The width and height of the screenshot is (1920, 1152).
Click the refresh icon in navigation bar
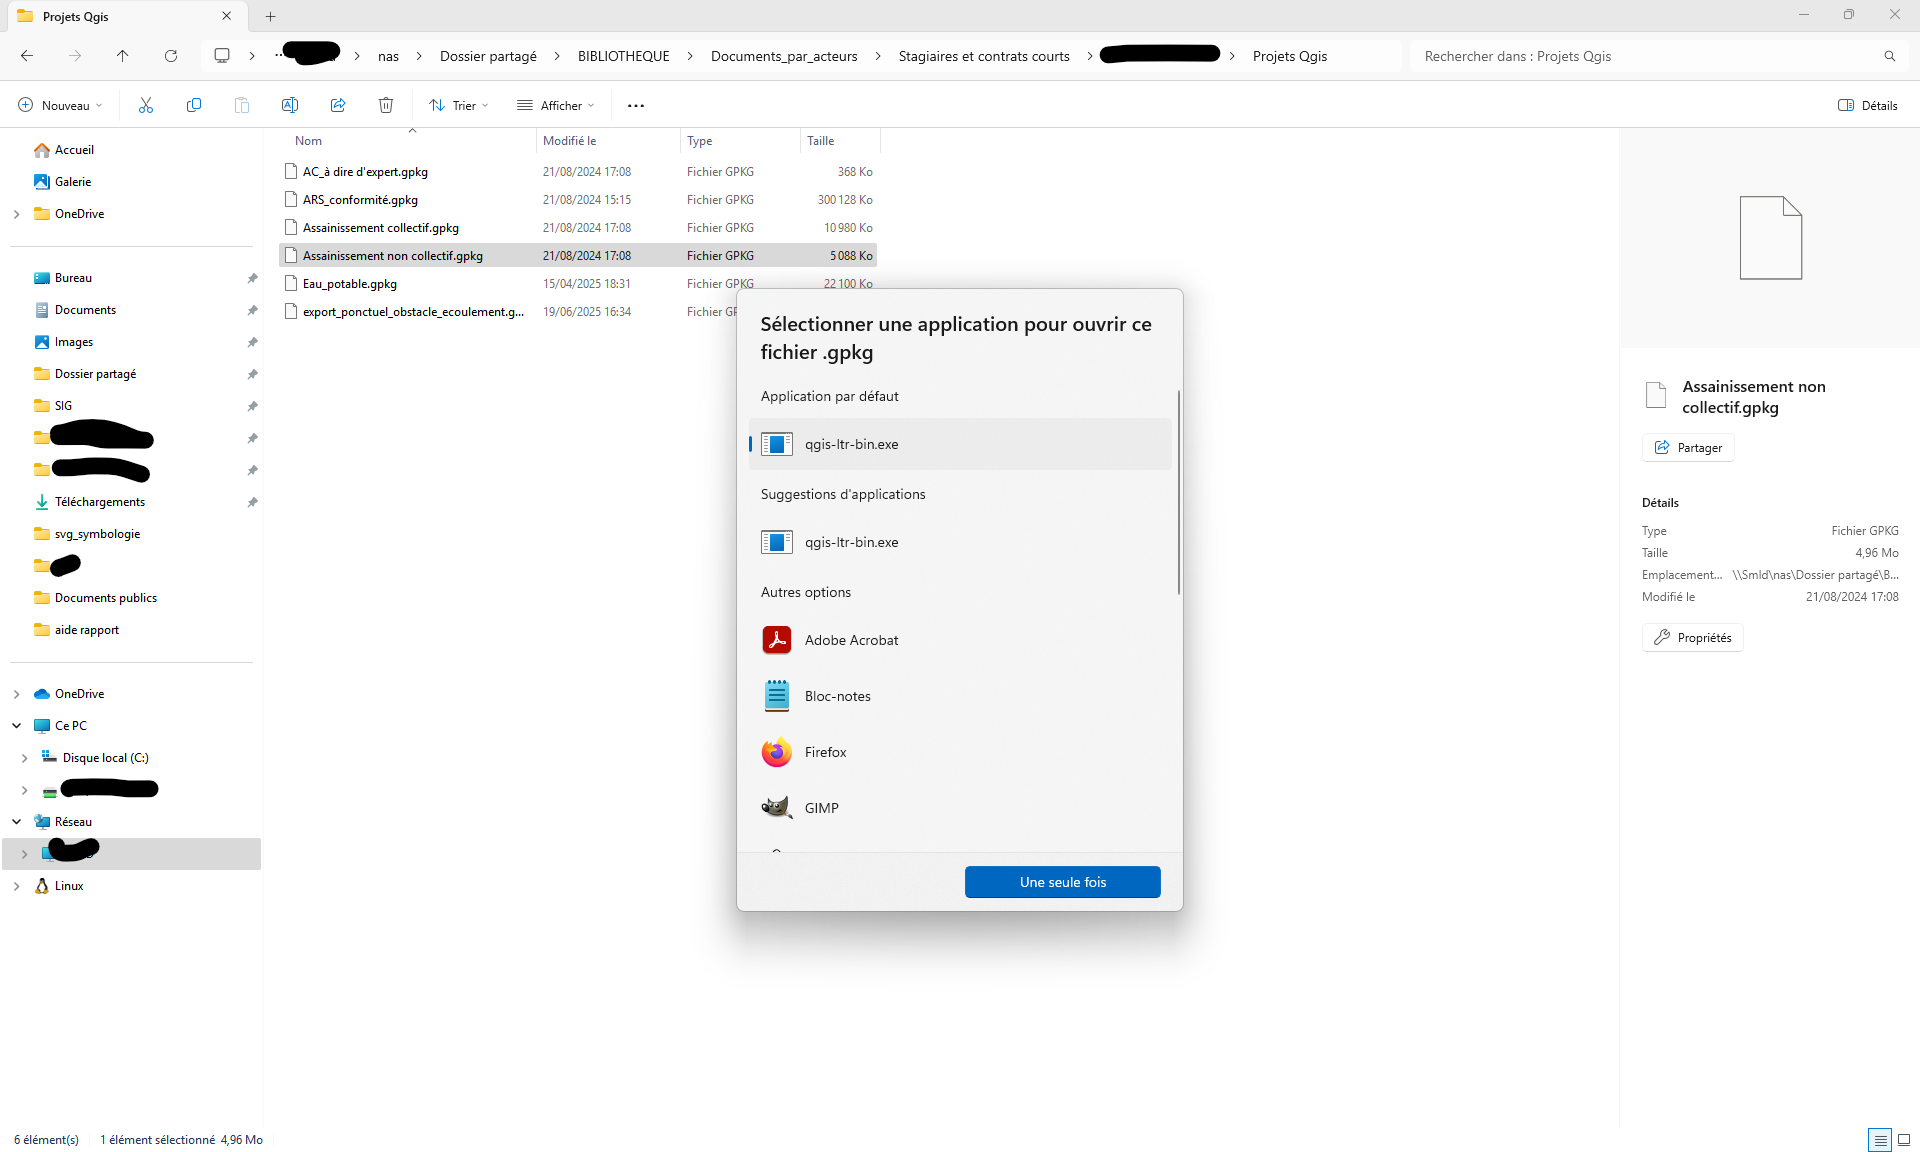pos(171,56)
